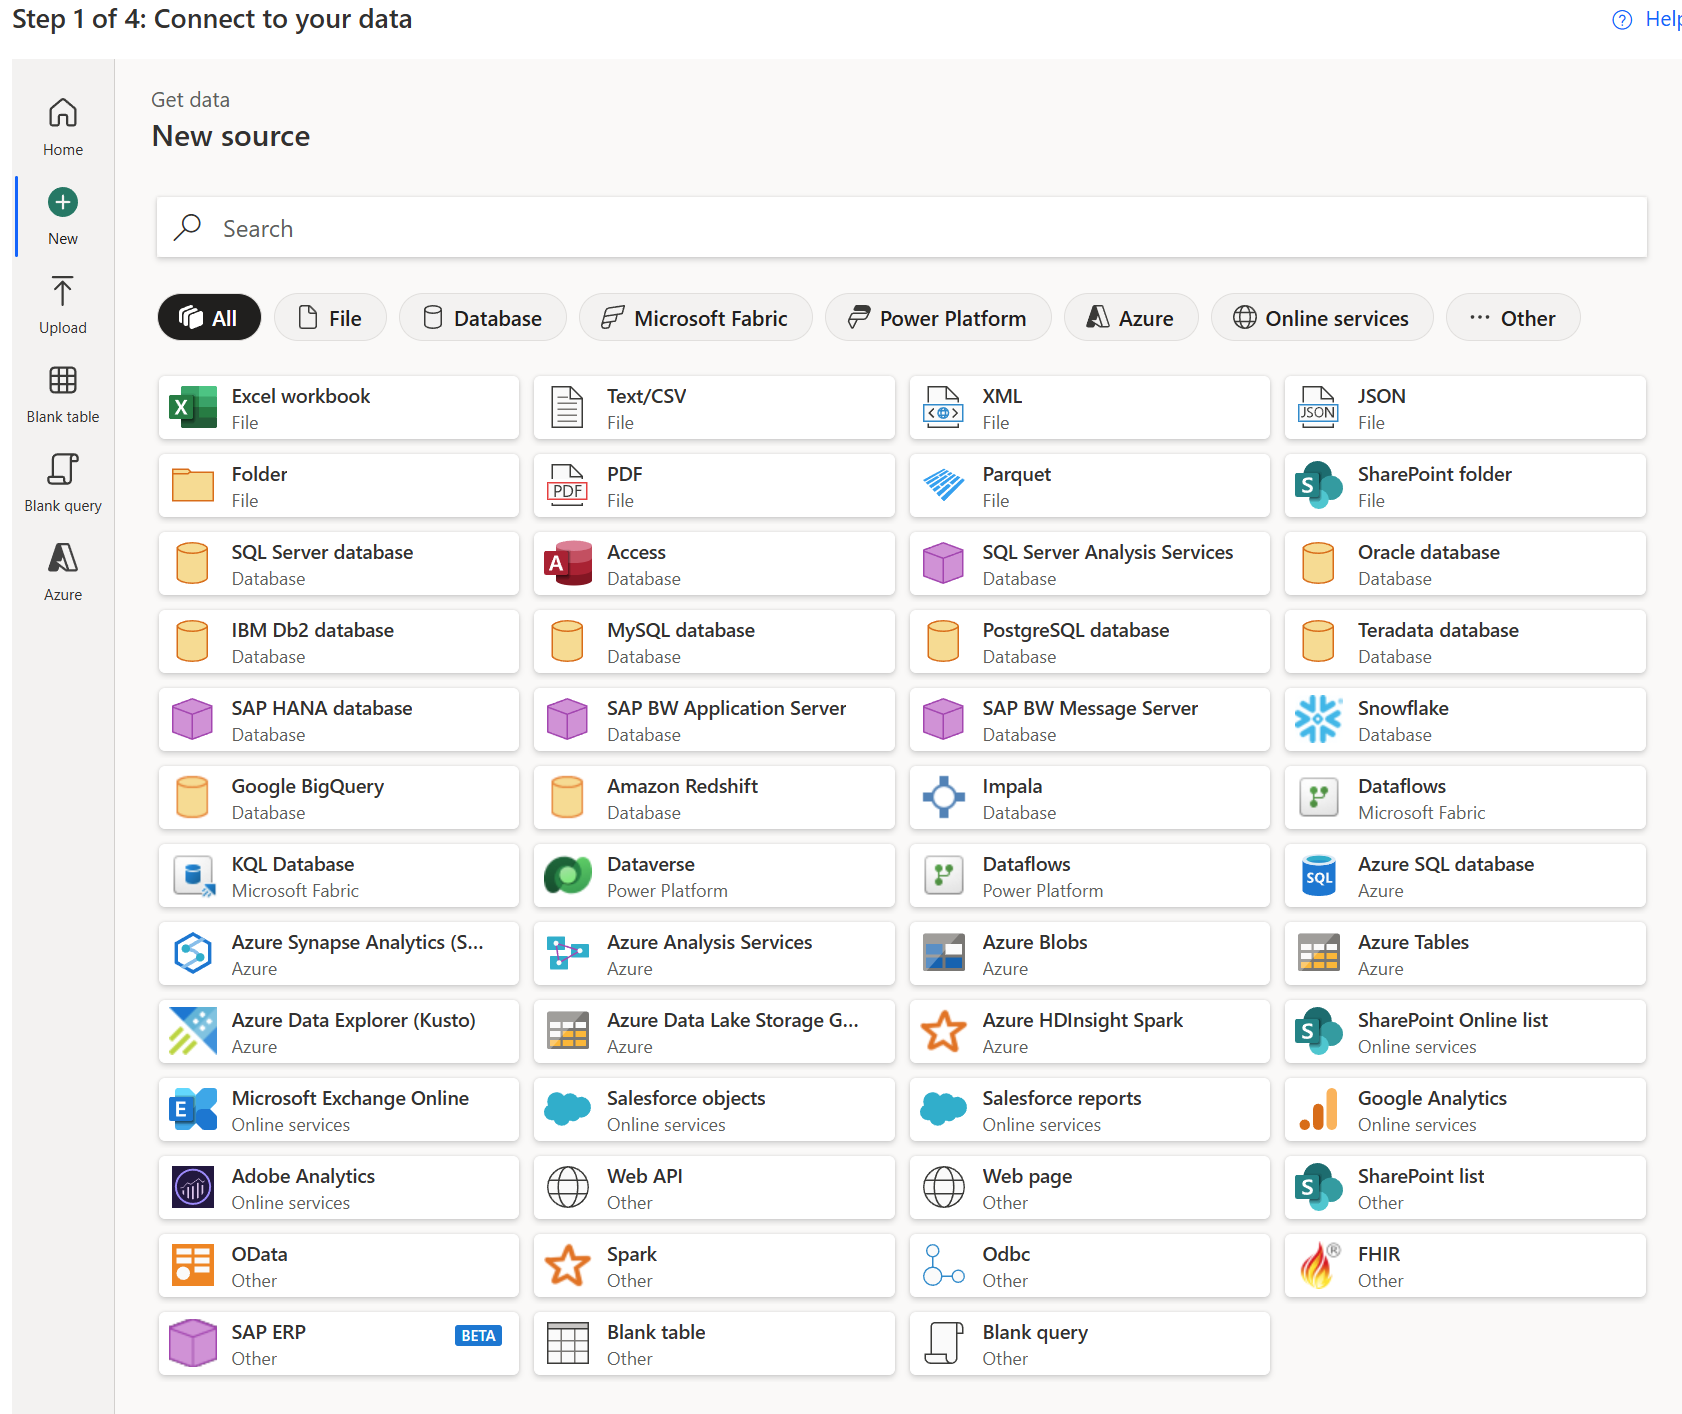Select the Google Analytics icon

tap(1318, 1110)
